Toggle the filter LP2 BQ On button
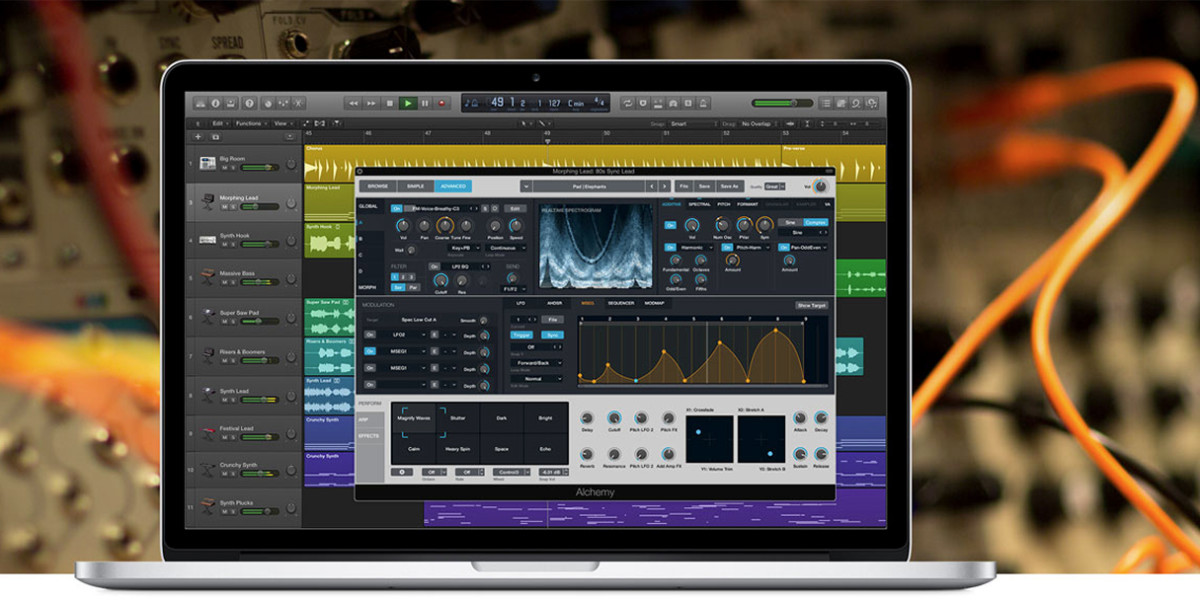 pyautogui.click(x=434, y=266)
